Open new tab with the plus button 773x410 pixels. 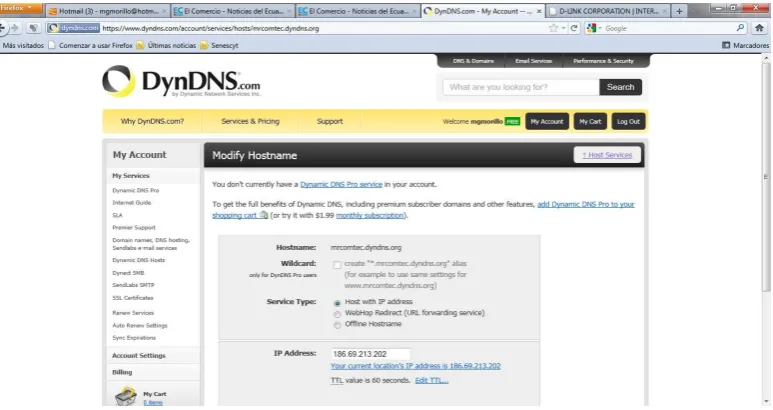(x=679, y=11)
